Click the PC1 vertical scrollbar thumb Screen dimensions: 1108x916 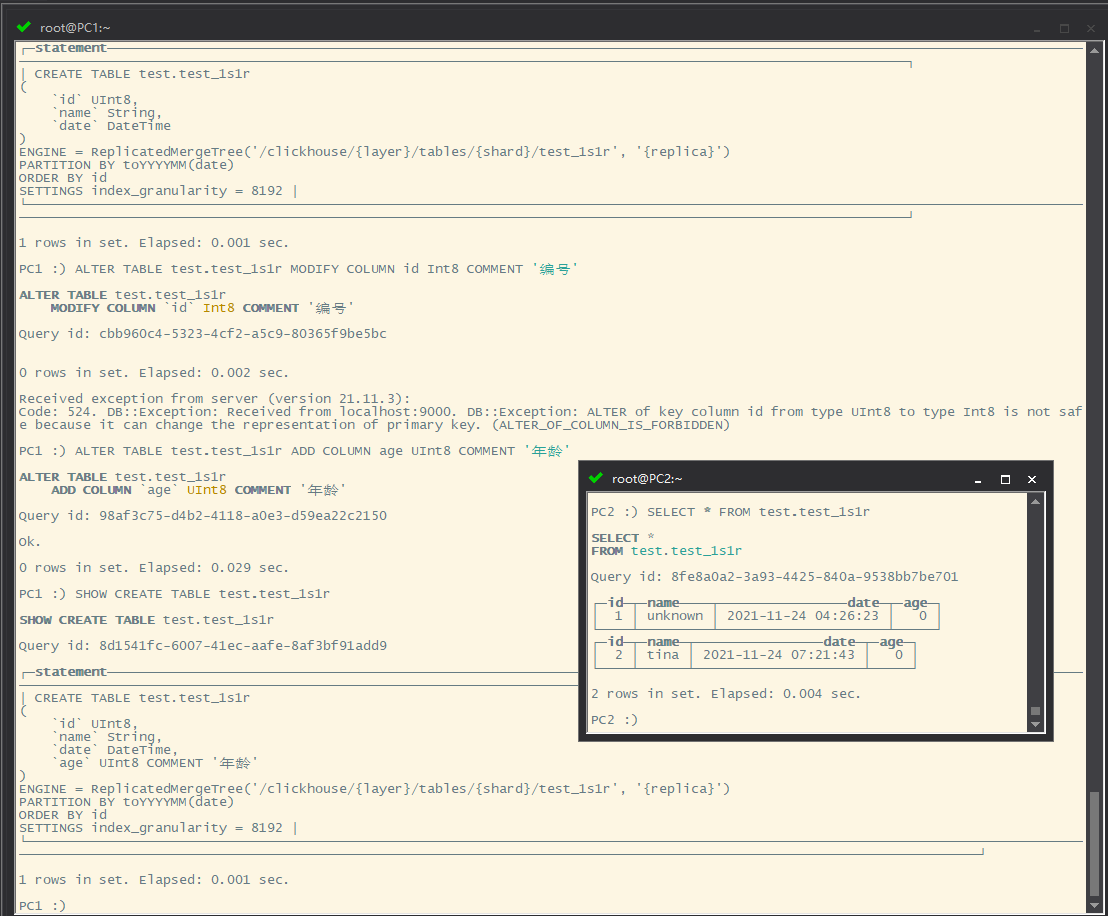[x=1094, y=844]
